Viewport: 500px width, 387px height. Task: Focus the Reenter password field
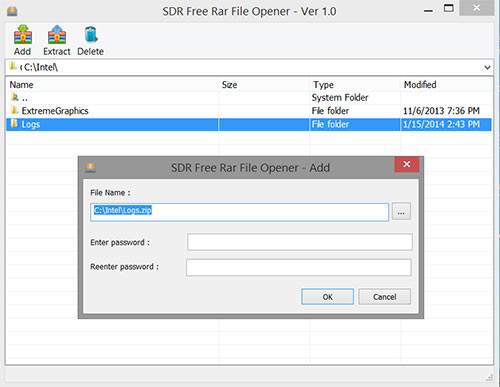coord(299,268)
